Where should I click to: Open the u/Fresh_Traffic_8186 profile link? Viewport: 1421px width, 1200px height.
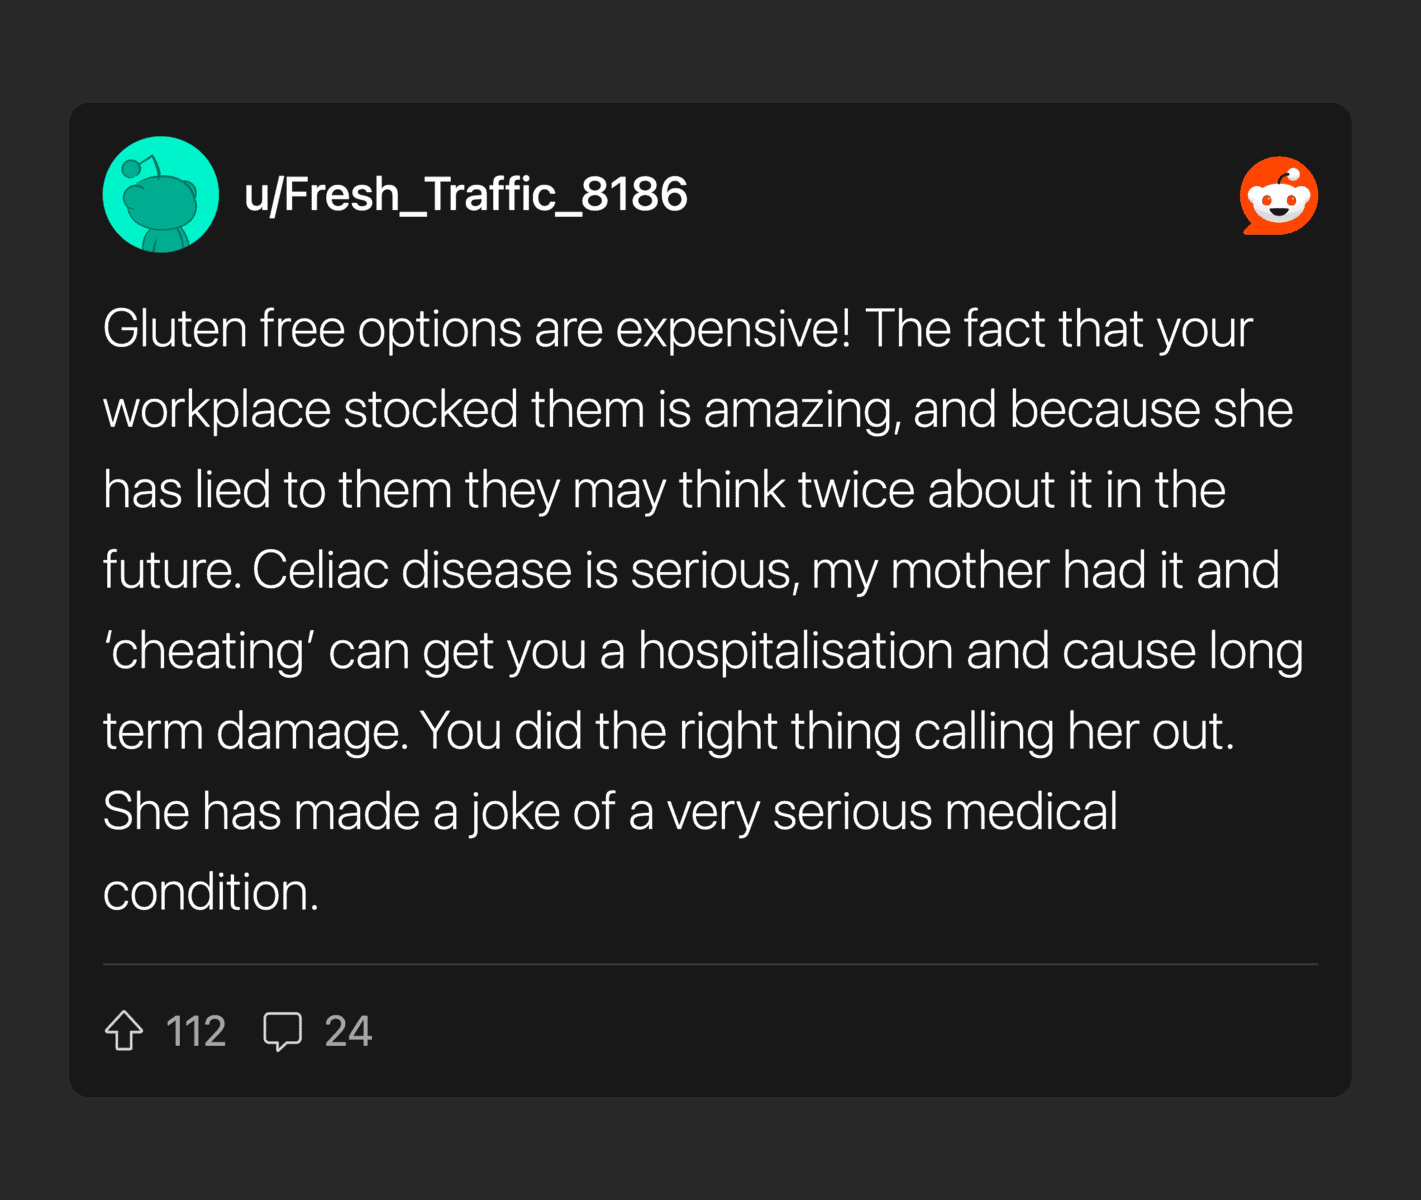click(x=466, y=194)
